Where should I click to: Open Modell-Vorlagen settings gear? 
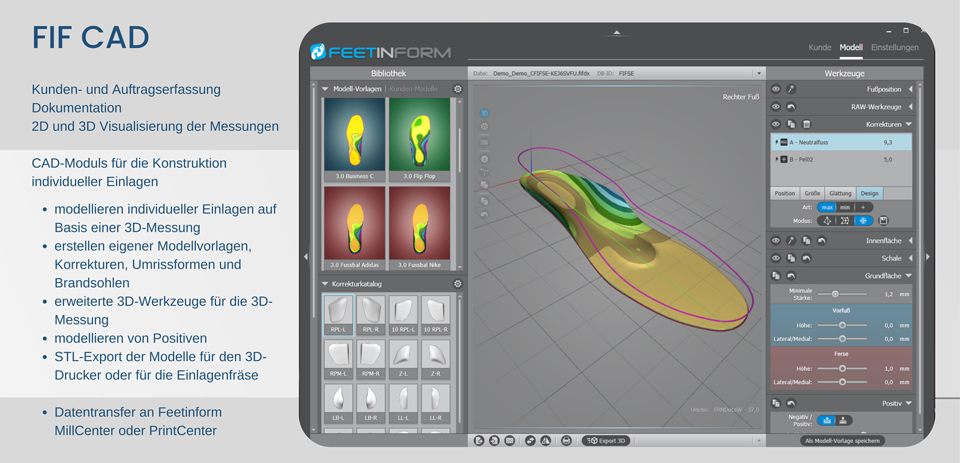[457, 89]
